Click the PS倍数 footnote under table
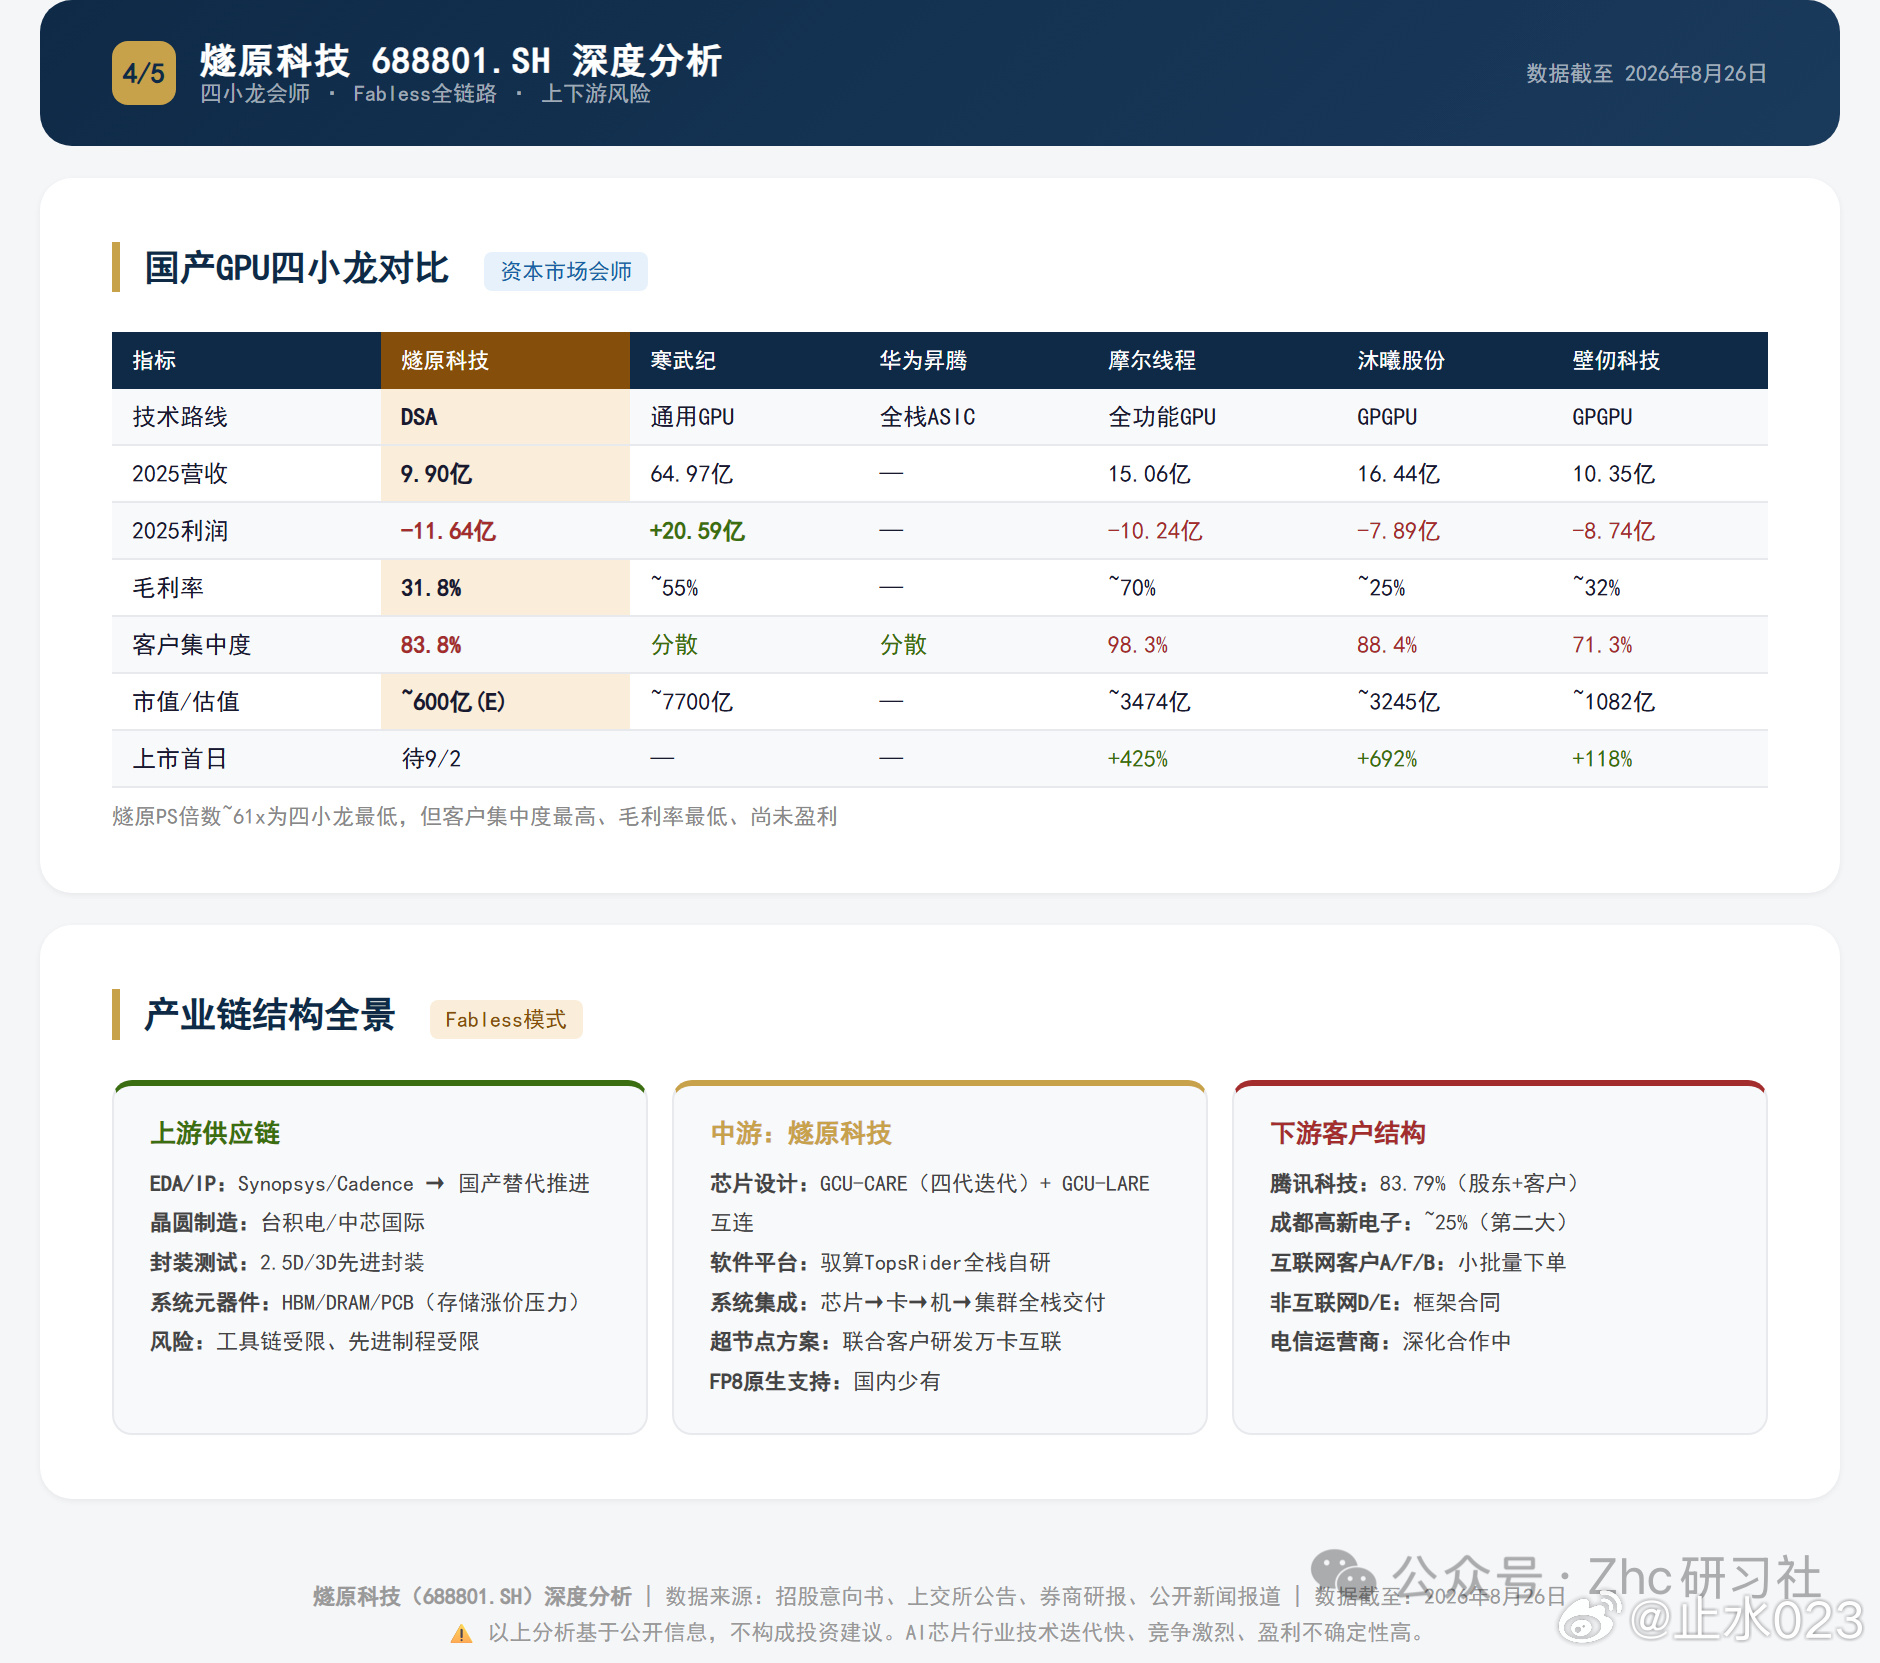Screen dimensions: 1880x1663 coord(474,817)
